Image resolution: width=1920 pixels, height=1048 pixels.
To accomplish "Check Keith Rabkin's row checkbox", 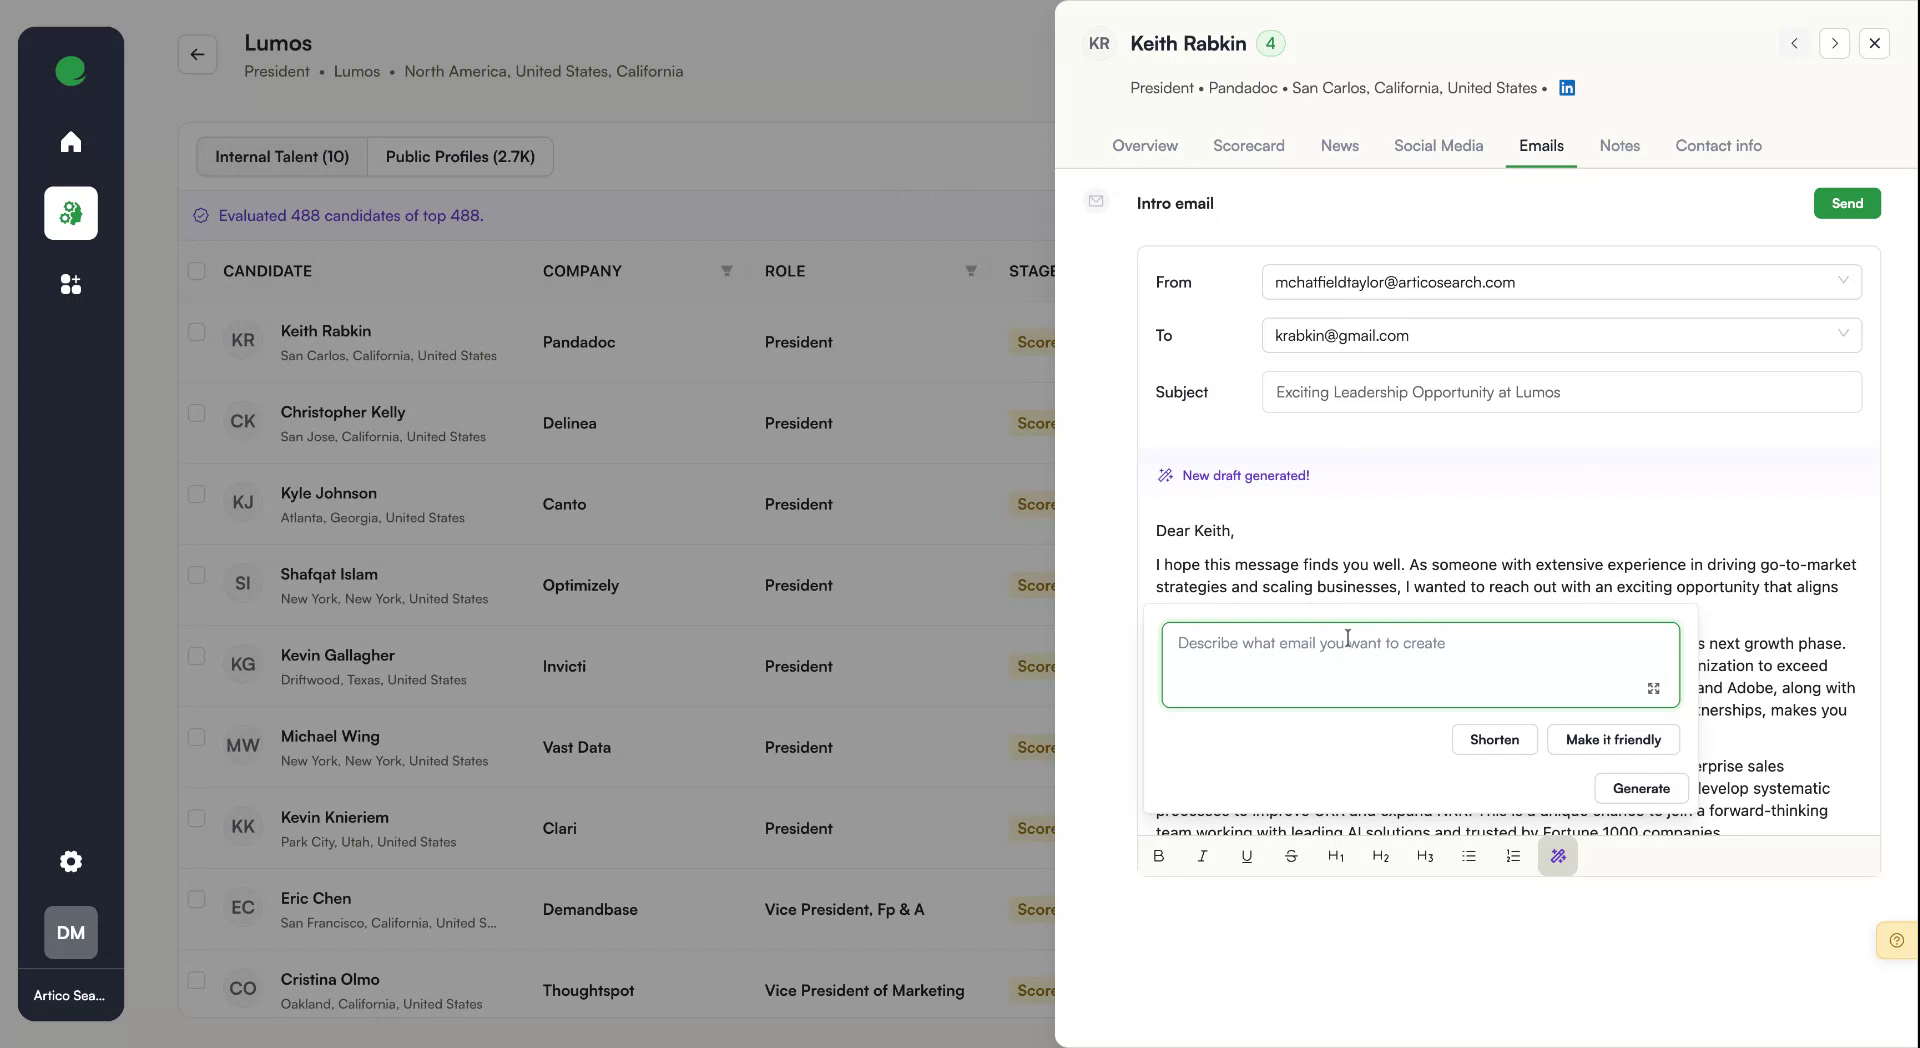I will pyautogui.click(x=196, y=332).
